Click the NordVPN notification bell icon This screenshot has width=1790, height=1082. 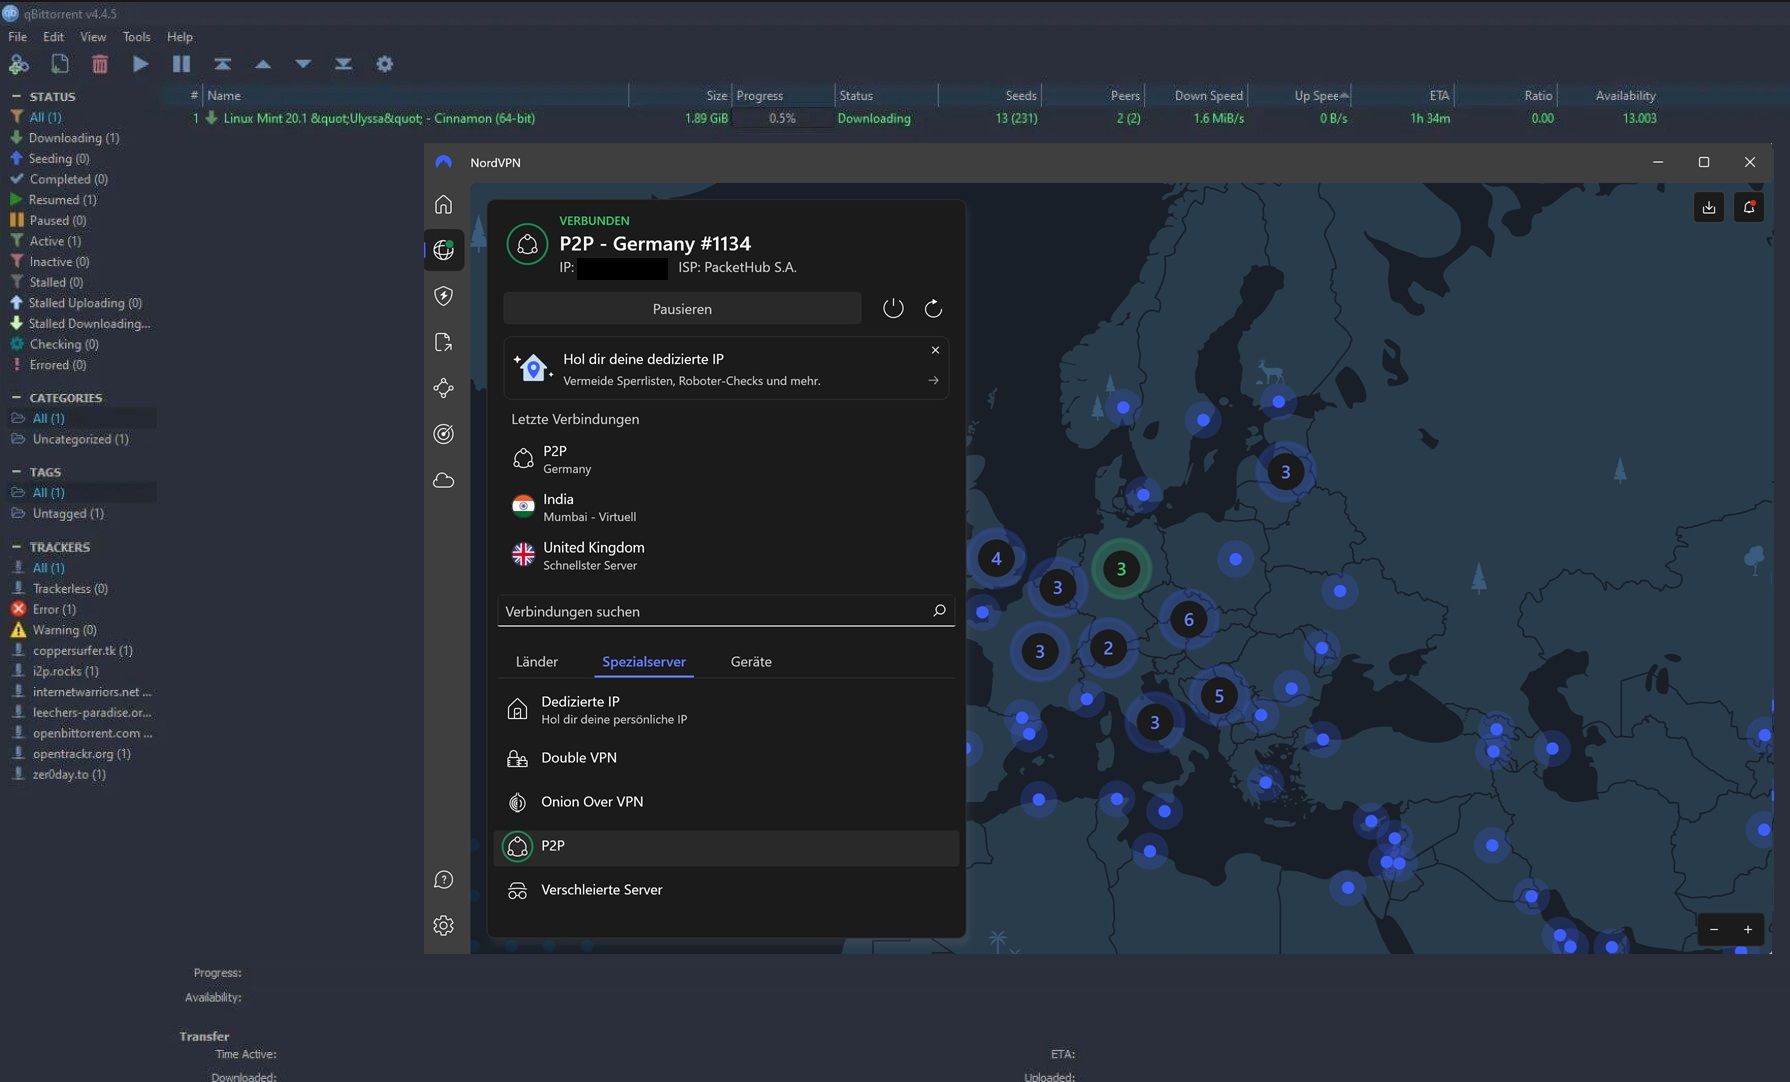[1749, 207]
